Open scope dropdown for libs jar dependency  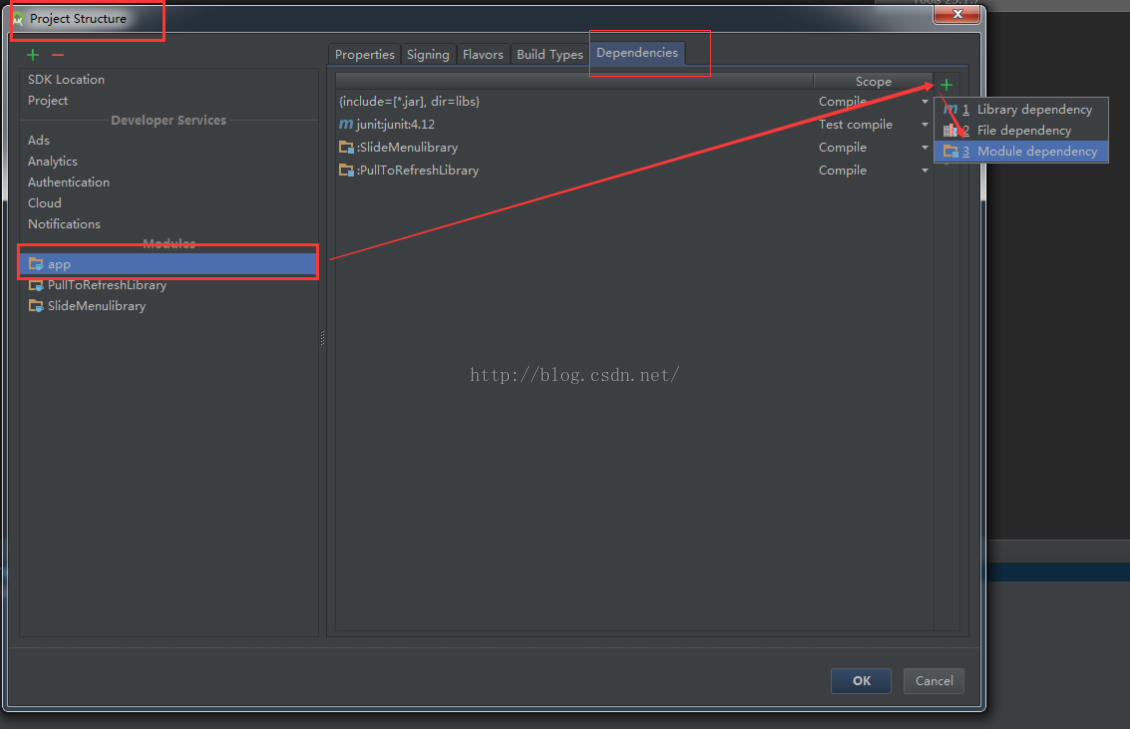click(925, 102)
